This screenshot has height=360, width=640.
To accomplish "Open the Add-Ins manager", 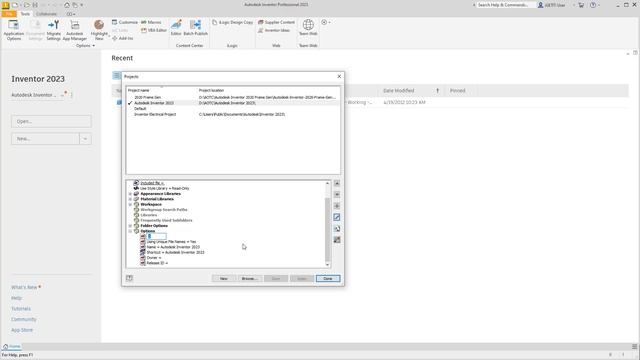I will pos(122,38).
